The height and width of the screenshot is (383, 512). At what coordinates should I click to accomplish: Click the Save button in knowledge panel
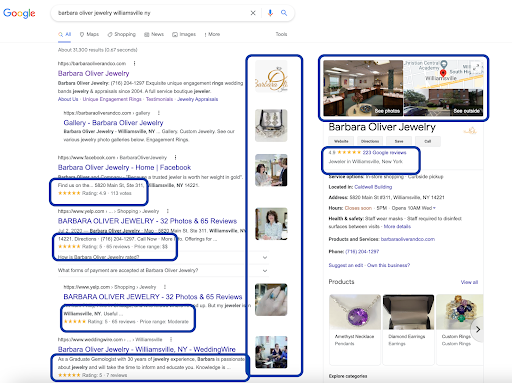pyautogui.click(x=399, y=141)
